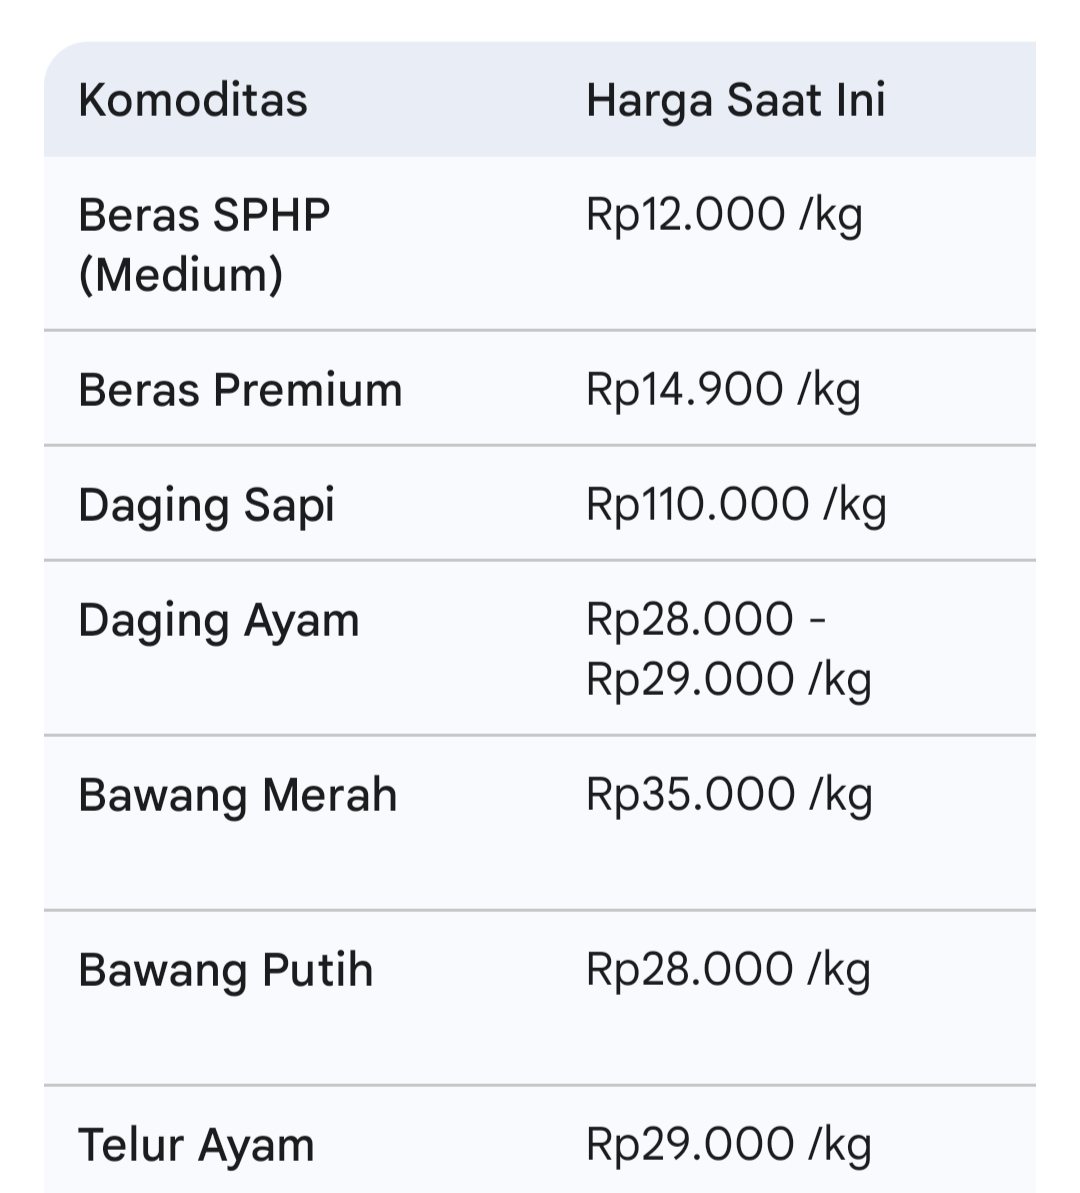The height and width of the screenshot is (1193, 1080).
Task: Select the Rp29.000 upper price for Daging Ayam
Action: point(690,680)
